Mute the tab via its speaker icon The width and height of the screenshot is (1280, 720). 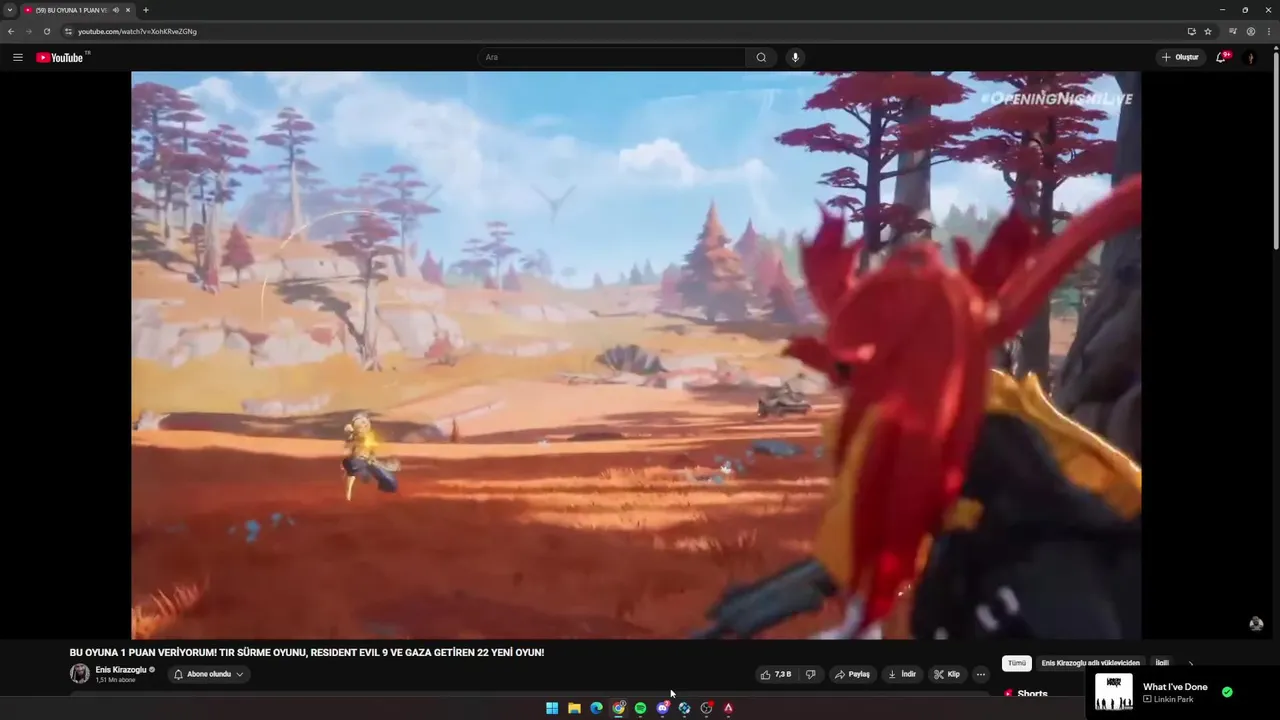[116, 10]
